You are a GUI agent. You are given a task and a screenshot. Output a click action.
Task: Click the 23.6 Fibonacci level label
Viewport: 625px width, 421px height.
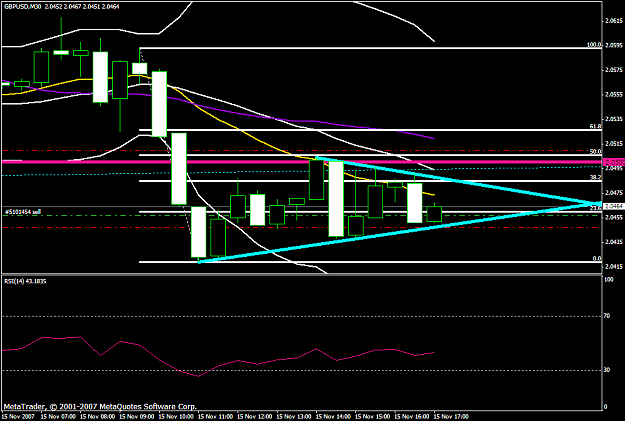point(595,208)
